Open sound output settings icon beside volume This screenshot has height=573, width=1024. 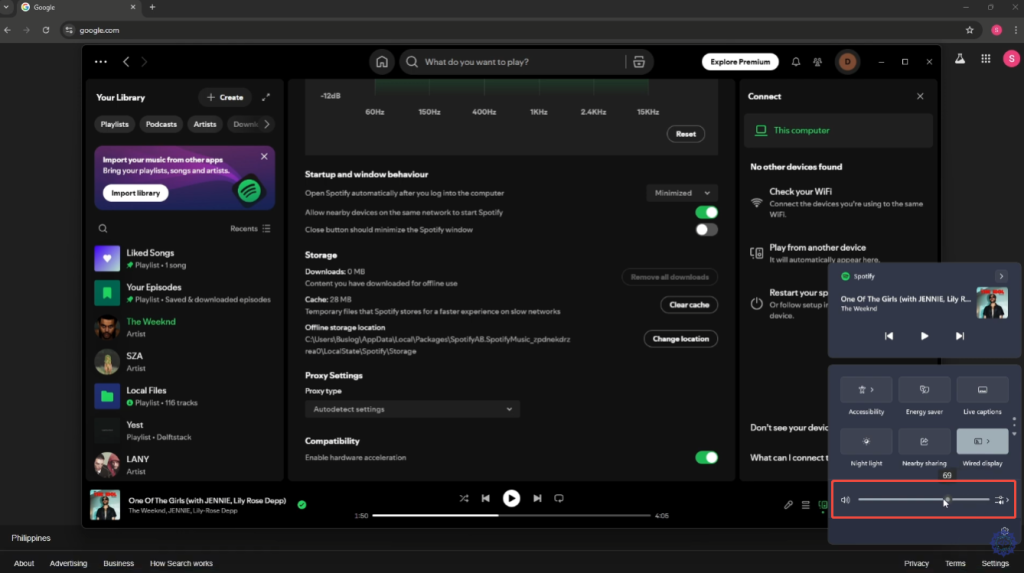[1002, 500]
